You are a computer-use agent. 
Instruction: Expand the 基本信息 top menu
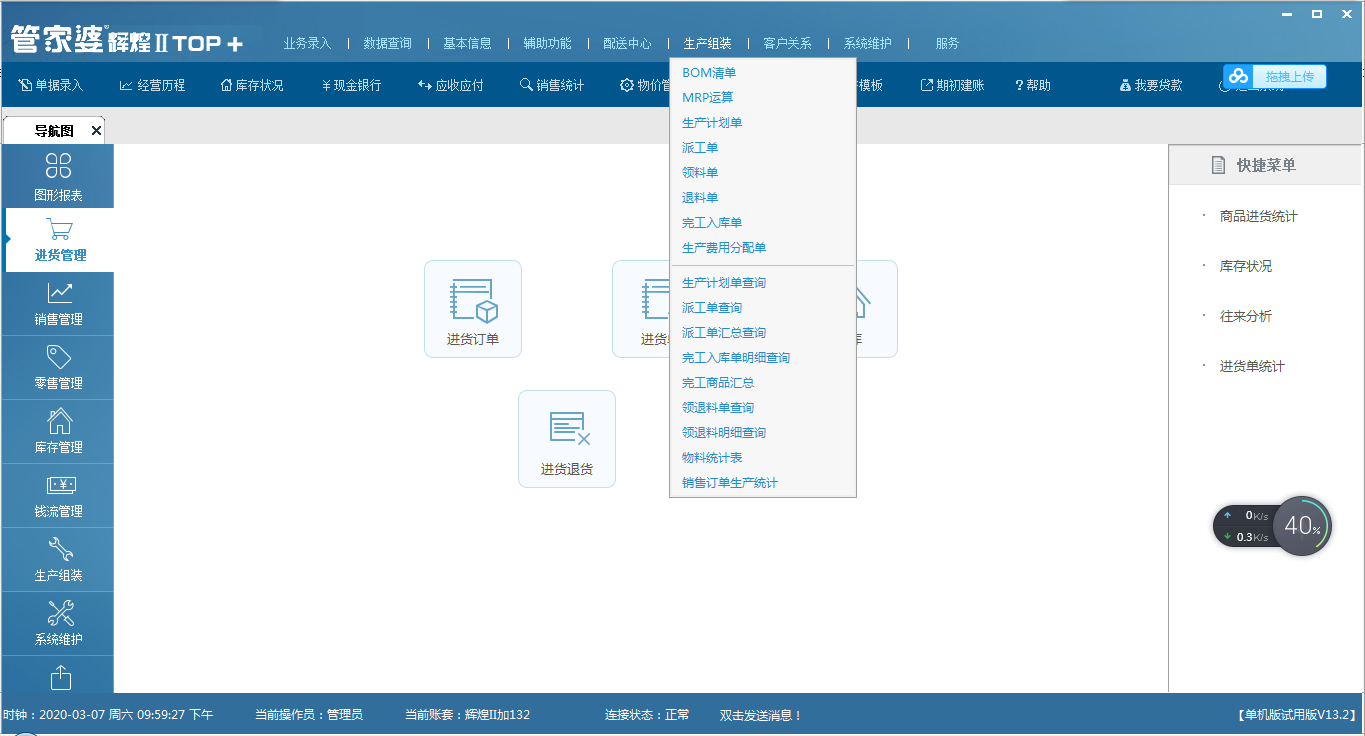coord(467,44)
